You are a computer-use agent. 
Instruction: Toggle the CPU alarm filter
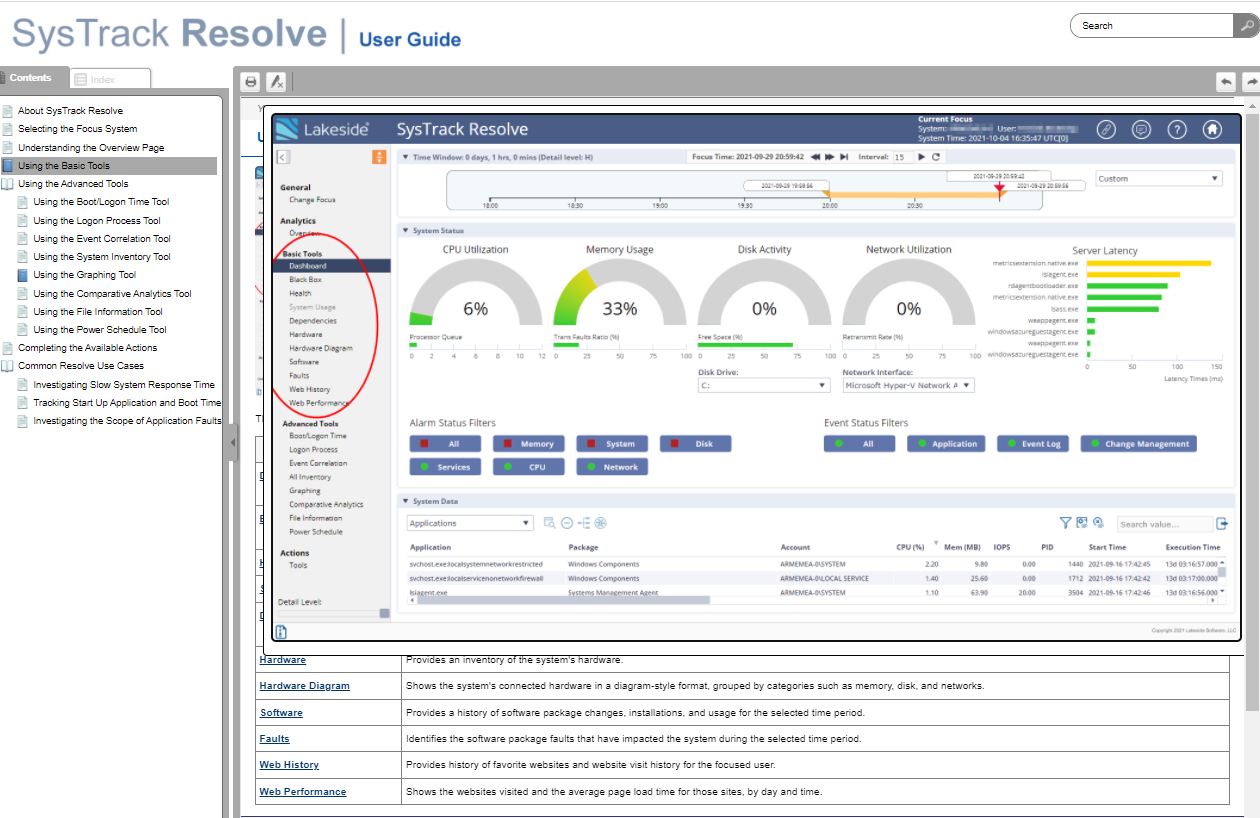click(528, 467)
